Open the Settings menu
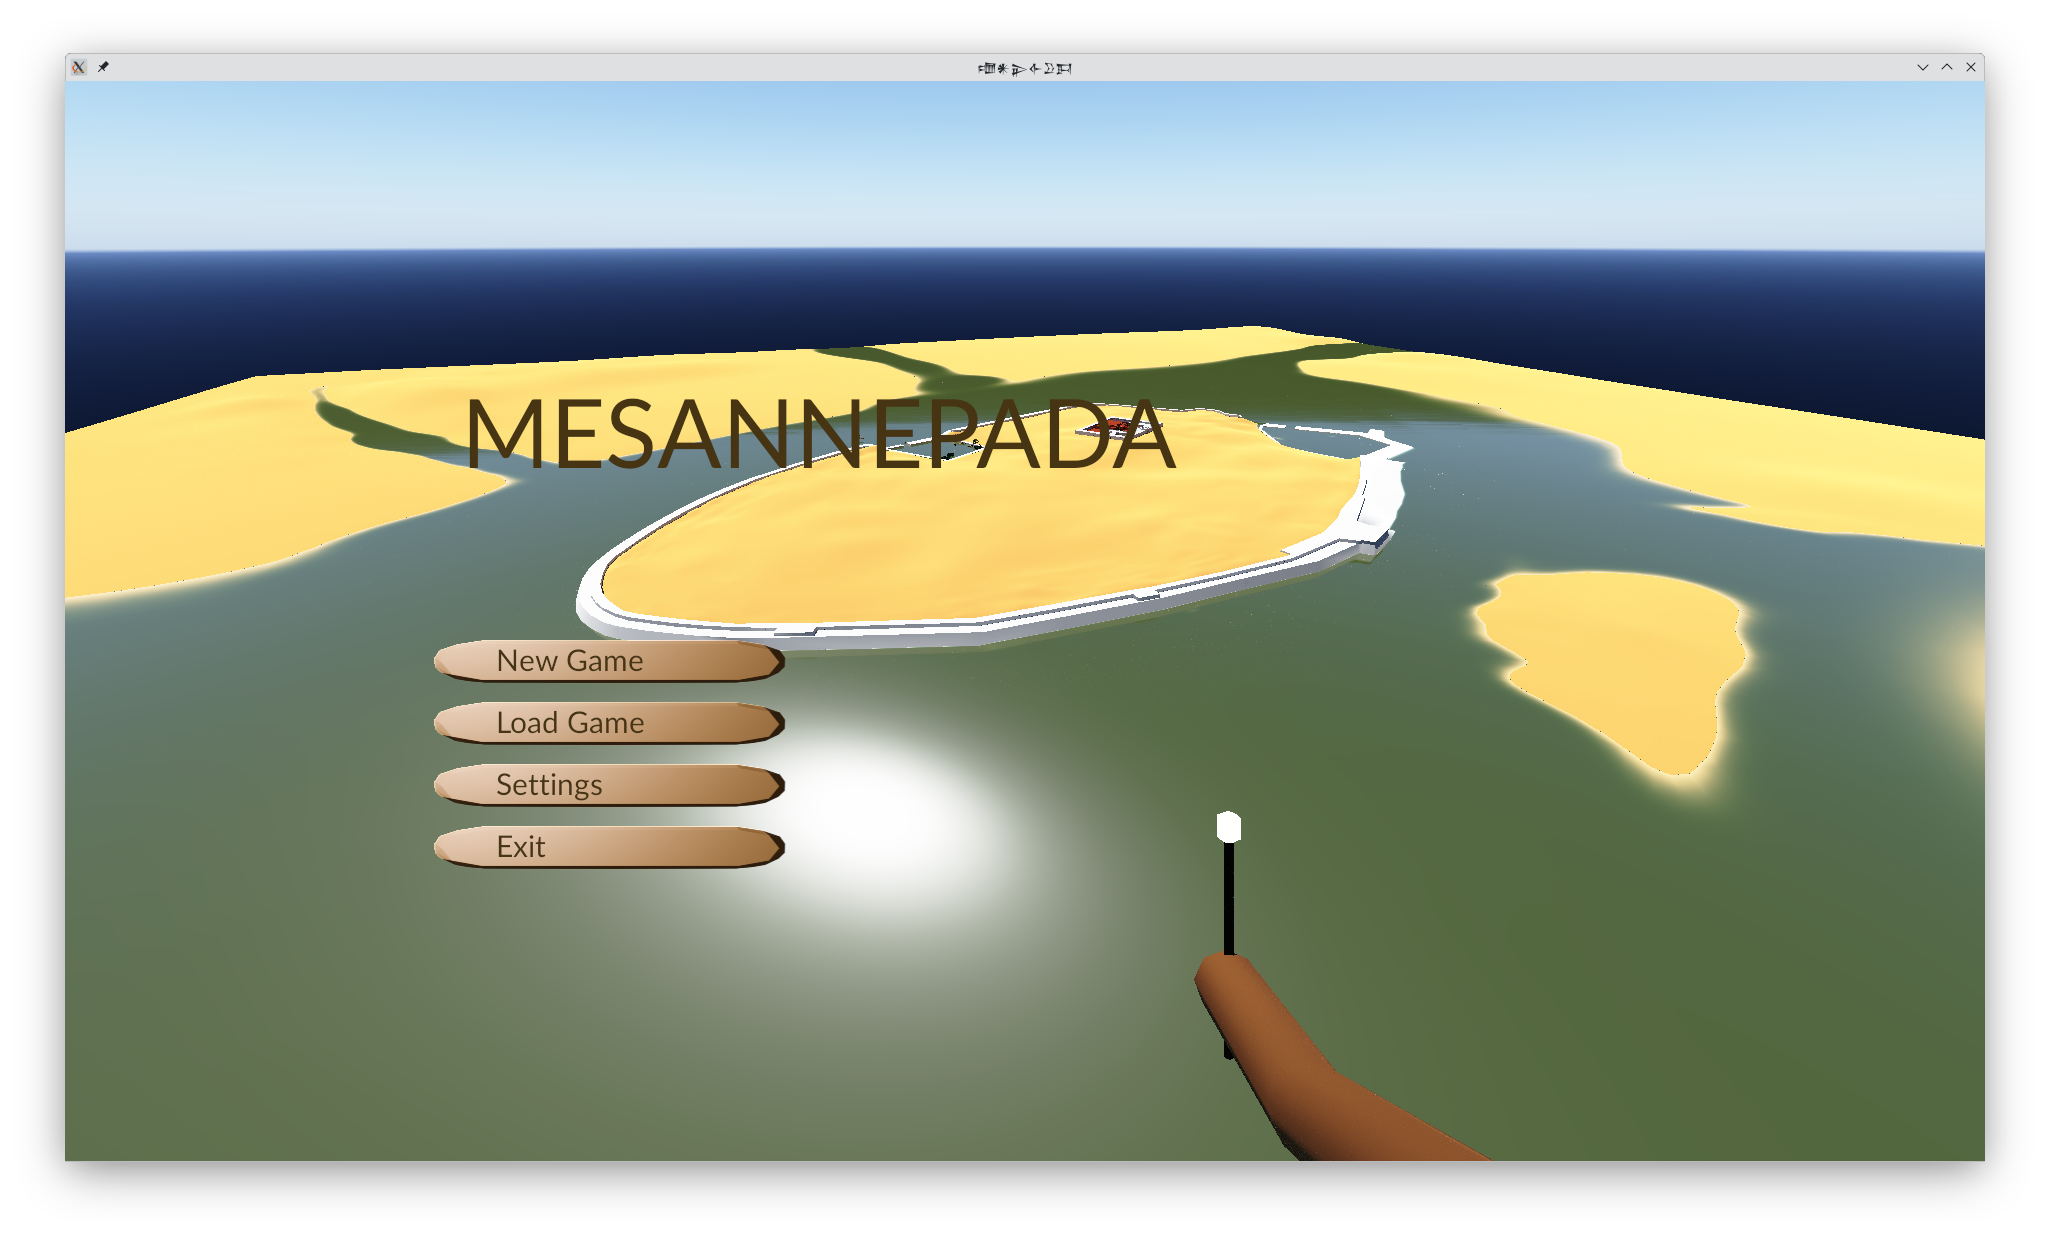Image resolution: width=2050 pixels, height=1239 pixels. tap(608, 785)
